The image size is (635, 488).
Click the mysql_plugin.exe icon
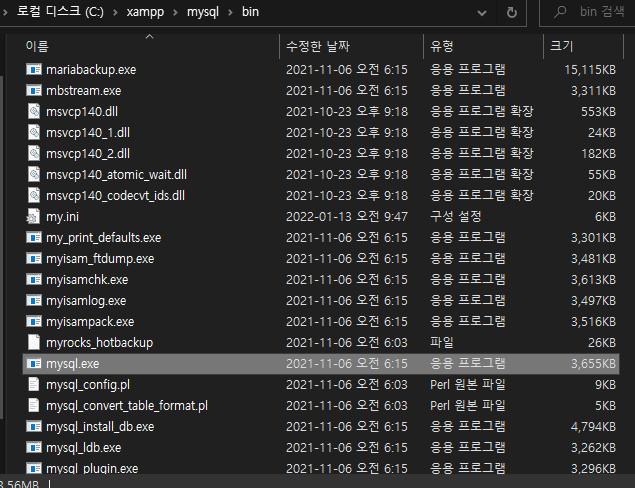(x=34, y=469)
